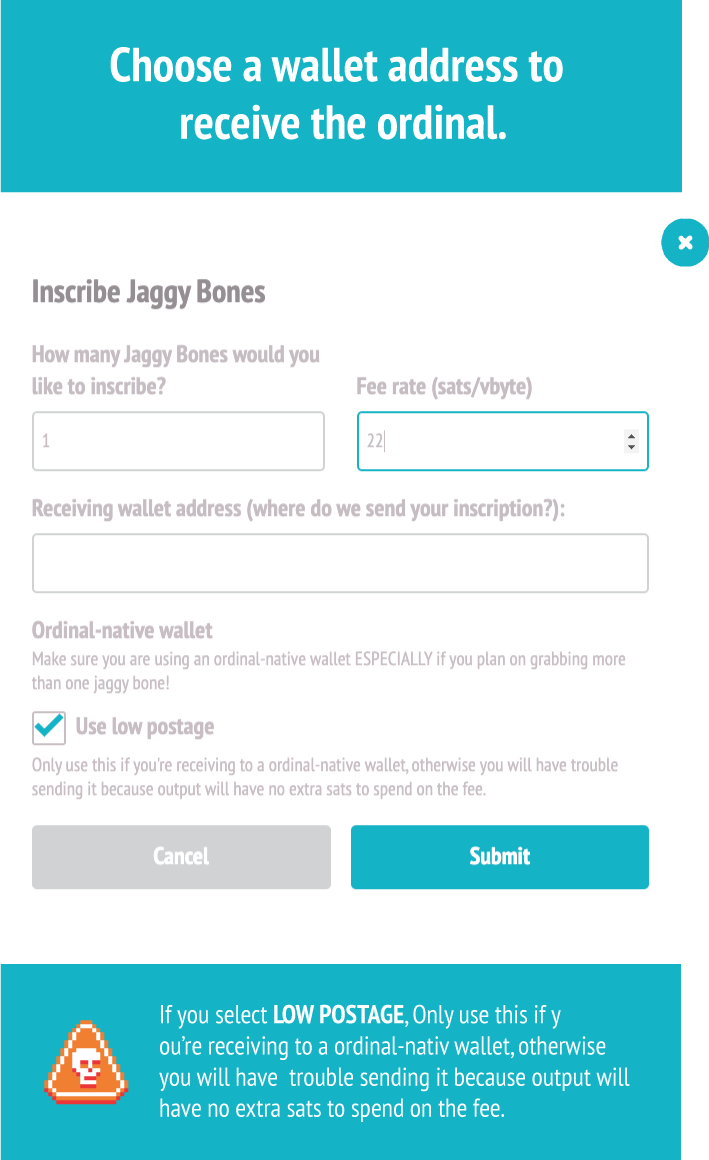Dismiss the modal using its close icon
Image resolution: width=709 pixels, height=1160 pixels.
point(685,242)
